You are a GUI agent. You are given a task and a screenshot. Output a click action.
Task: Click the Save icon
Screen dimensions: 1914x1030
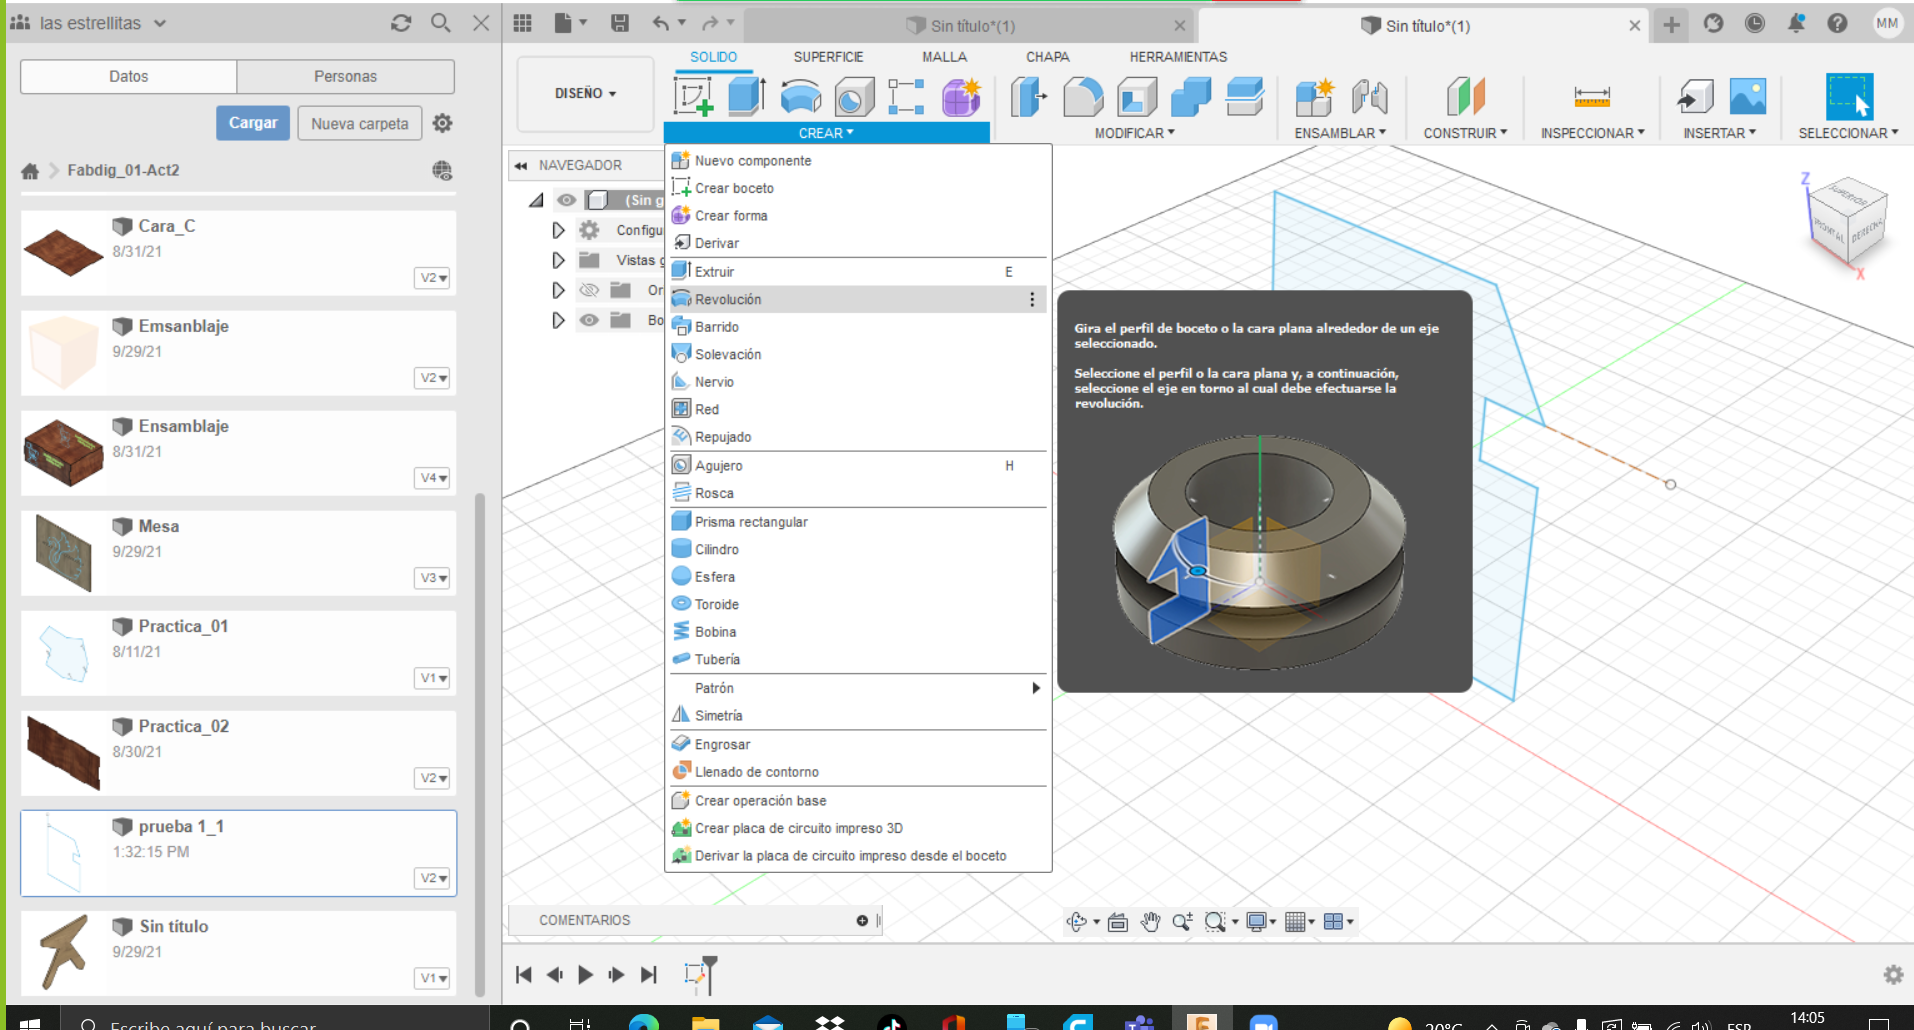point(620,23)
